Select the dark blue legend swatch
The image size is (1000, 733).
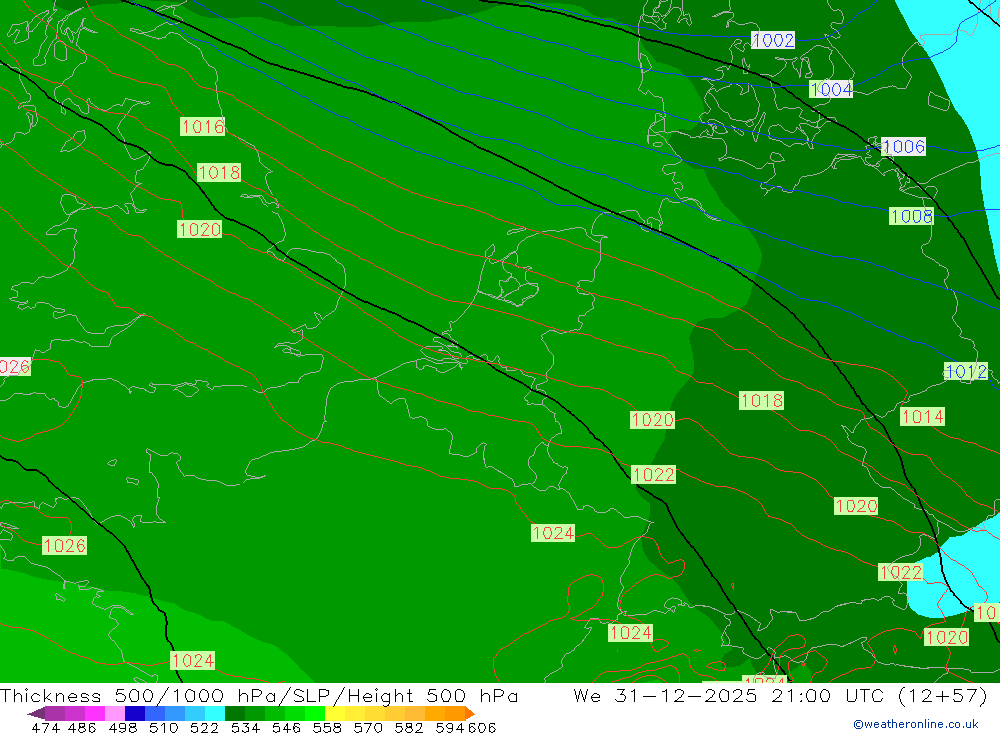135,713
